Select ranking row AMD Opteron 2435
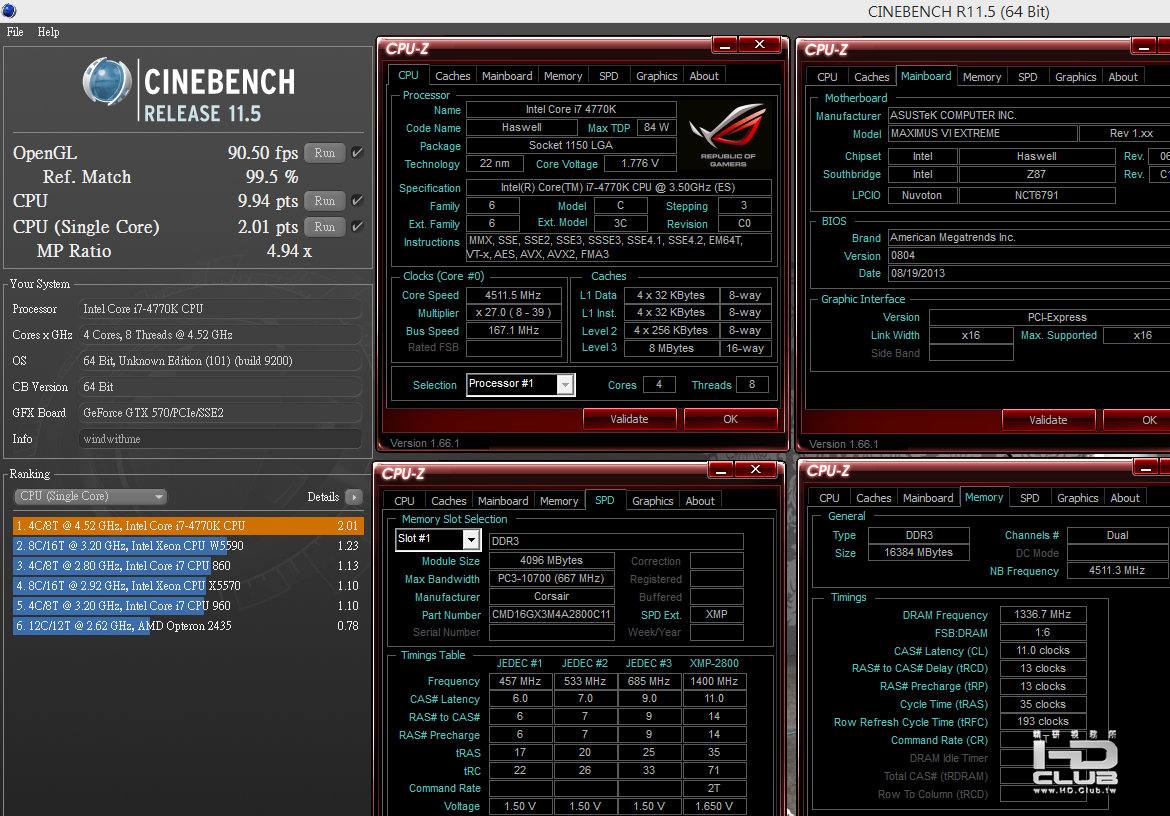 [x=188, y=627]
